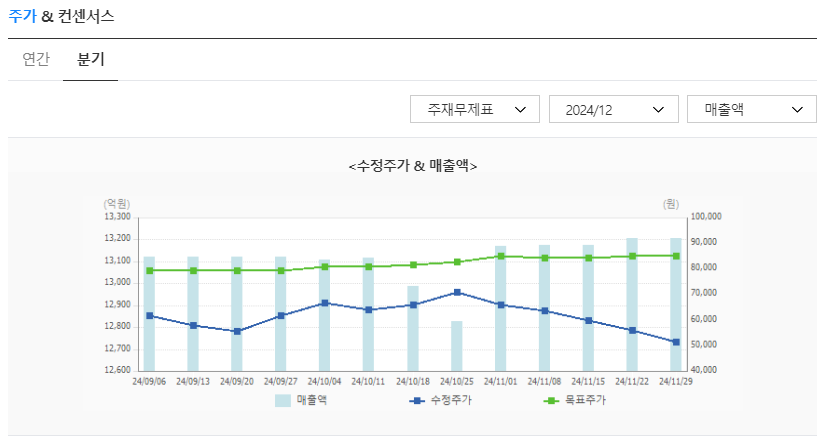Viewport: 830px width, 447px height.
Task: Click the 목표주가 legend label
Action: pyautogui.click(x=585, y=400)
